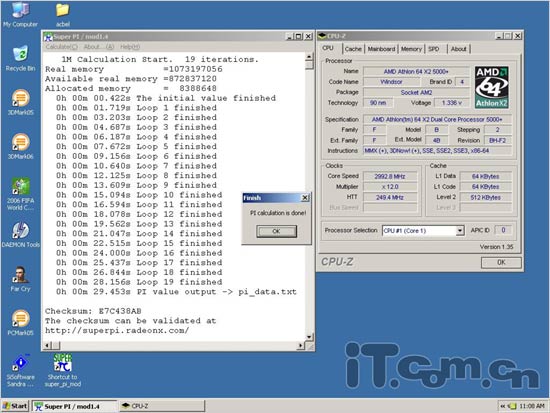Screen dimensions: 550x413
Task: Open the Help menu in Super PI
Action: tap(130, 47)
